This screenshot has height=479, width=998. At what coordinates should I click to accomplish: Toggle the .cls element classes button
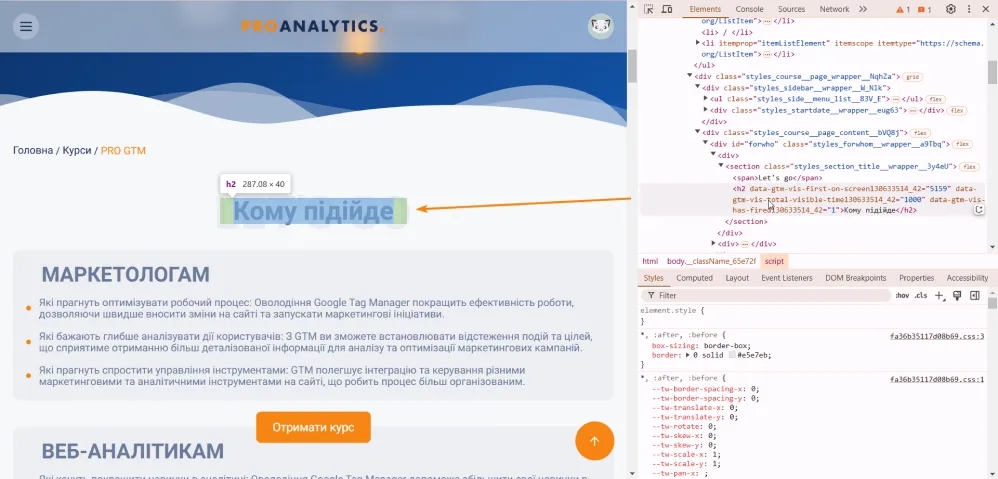point(920,296)
